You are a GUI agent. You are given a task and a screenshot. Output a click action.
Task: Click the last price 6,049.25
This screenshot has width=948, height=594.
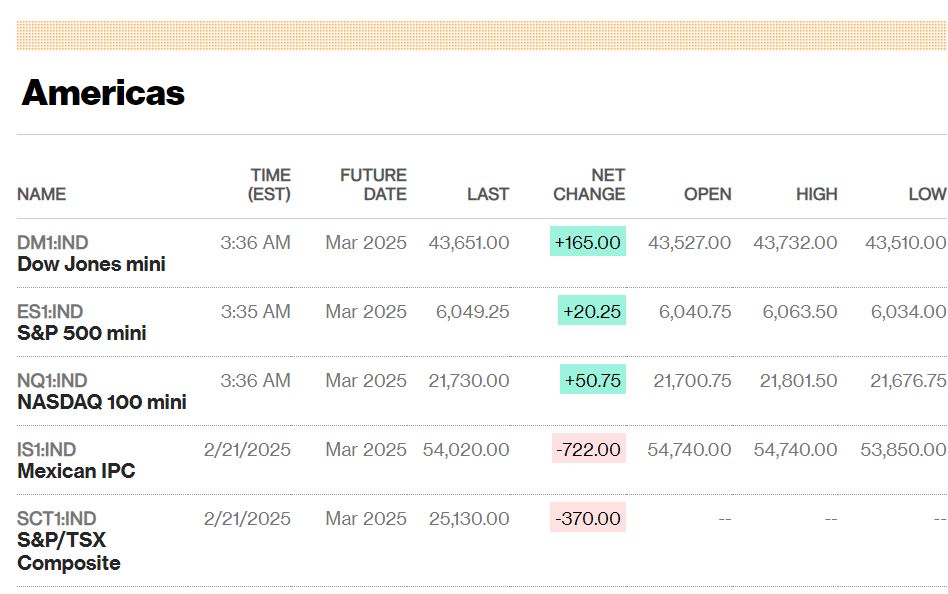(x=473, y=312)
